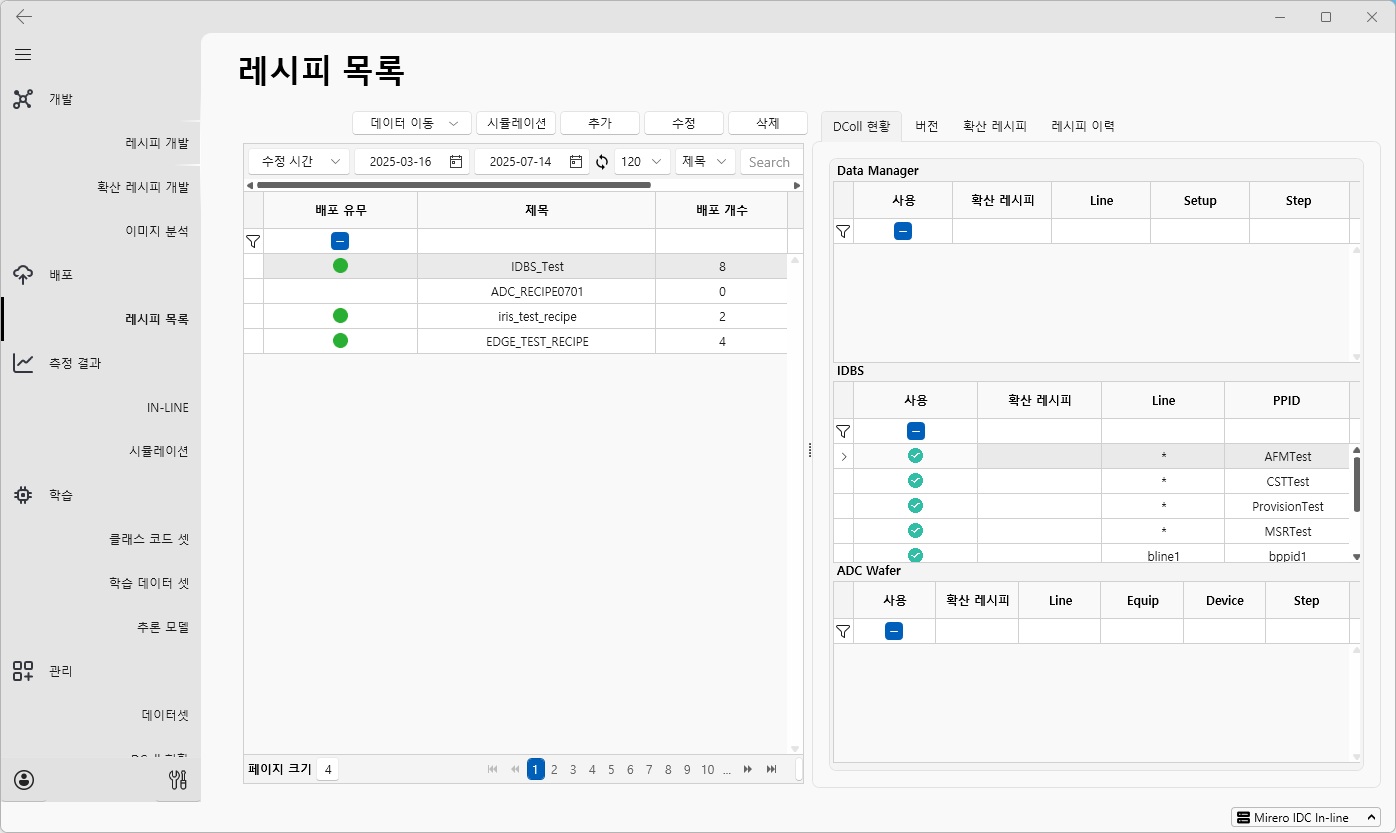
Task: Open the 데이터 이동 dropdown
Action: [411, 122]
